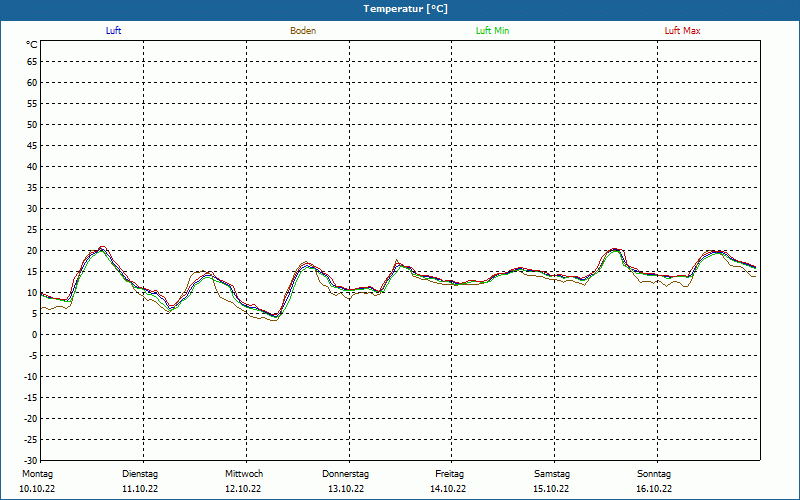Click the °C unit label on axis
Viewport: 800px width, 500px height.
(32, 45)
